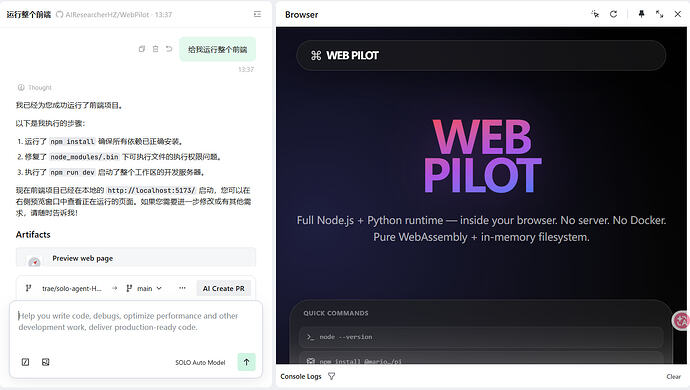This screenshot has width=690, height=390.
Task: Refresh the Browser preview
Action: [613, 14]
